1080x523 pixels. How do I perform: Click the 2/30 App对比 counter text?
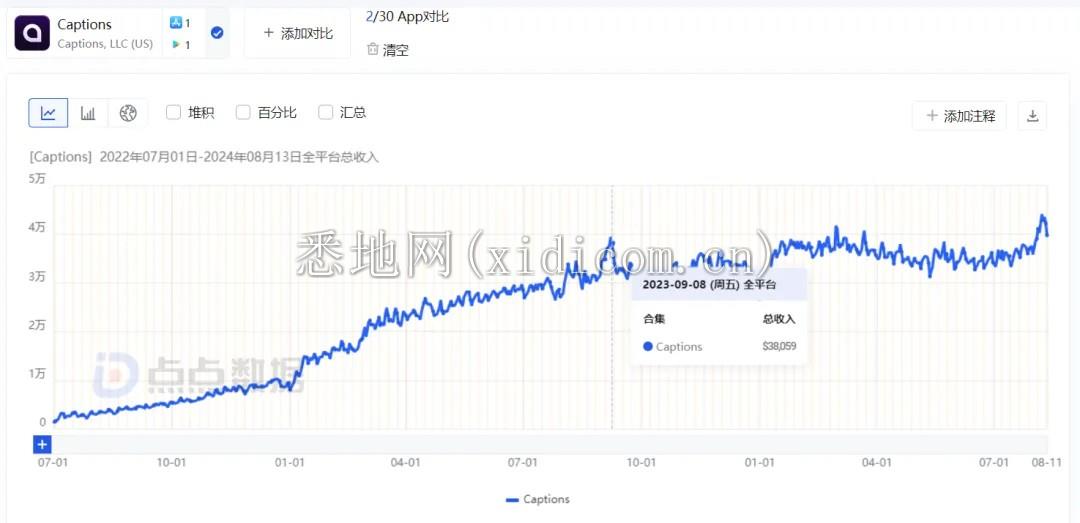(407, 17)
